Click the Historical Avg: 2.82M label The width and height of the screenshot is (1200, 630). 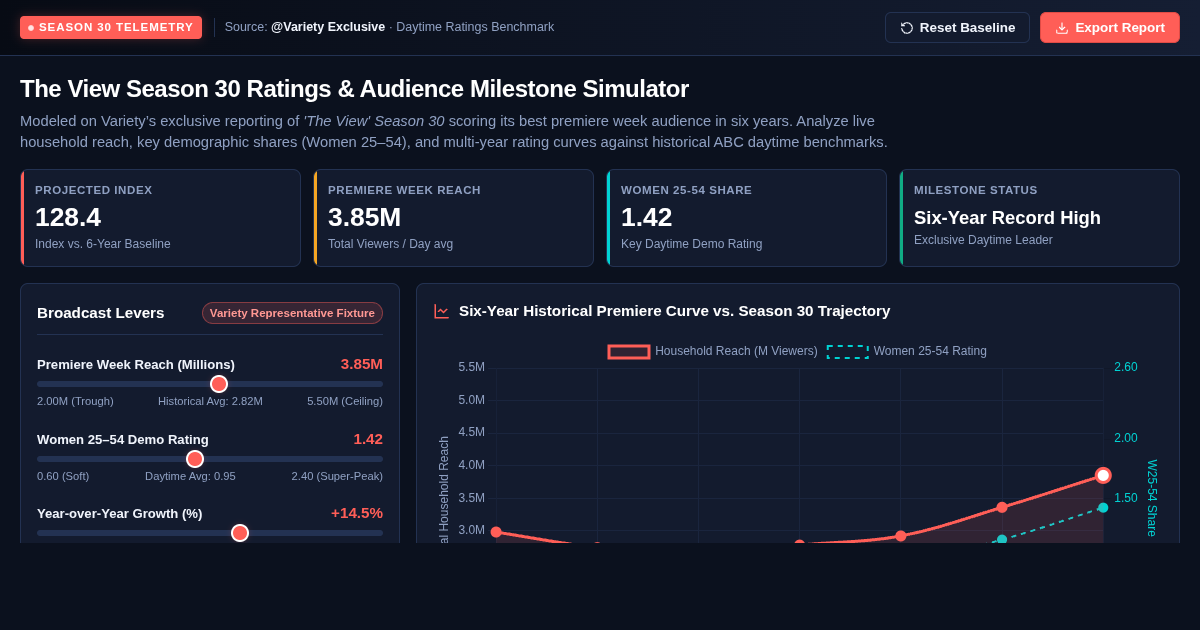tap(210, 401)
